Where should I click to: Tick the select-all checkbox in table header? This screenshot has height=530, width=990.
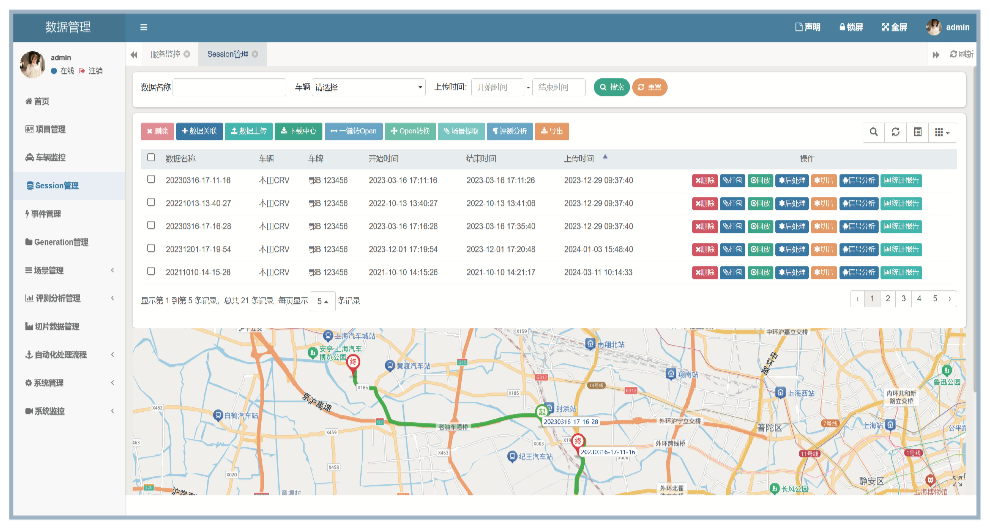pyautogui.click(x=151, y=157)
